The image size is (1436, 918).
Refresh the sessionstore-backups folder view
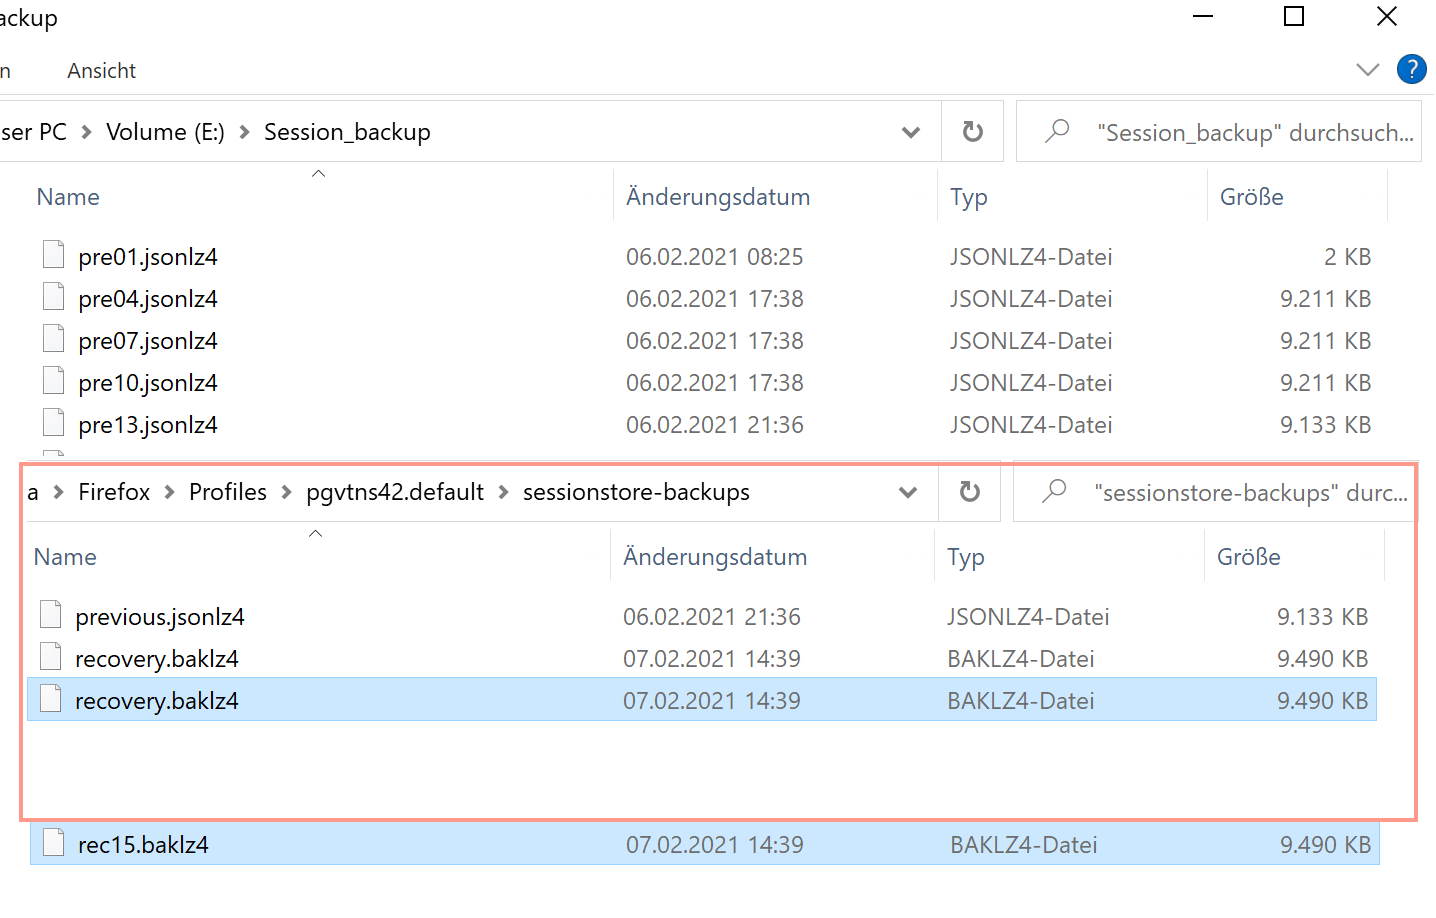pyautogui.click(x=969, y=492)
